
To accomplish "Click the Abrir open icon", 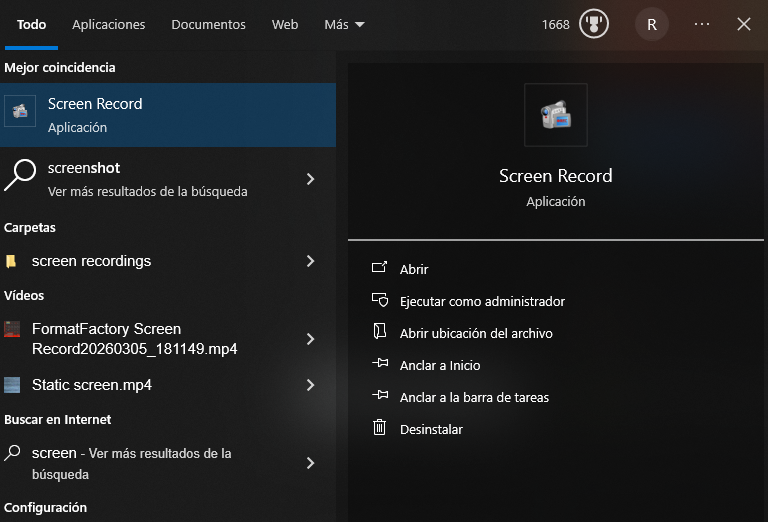I will [x=380, y=267].
